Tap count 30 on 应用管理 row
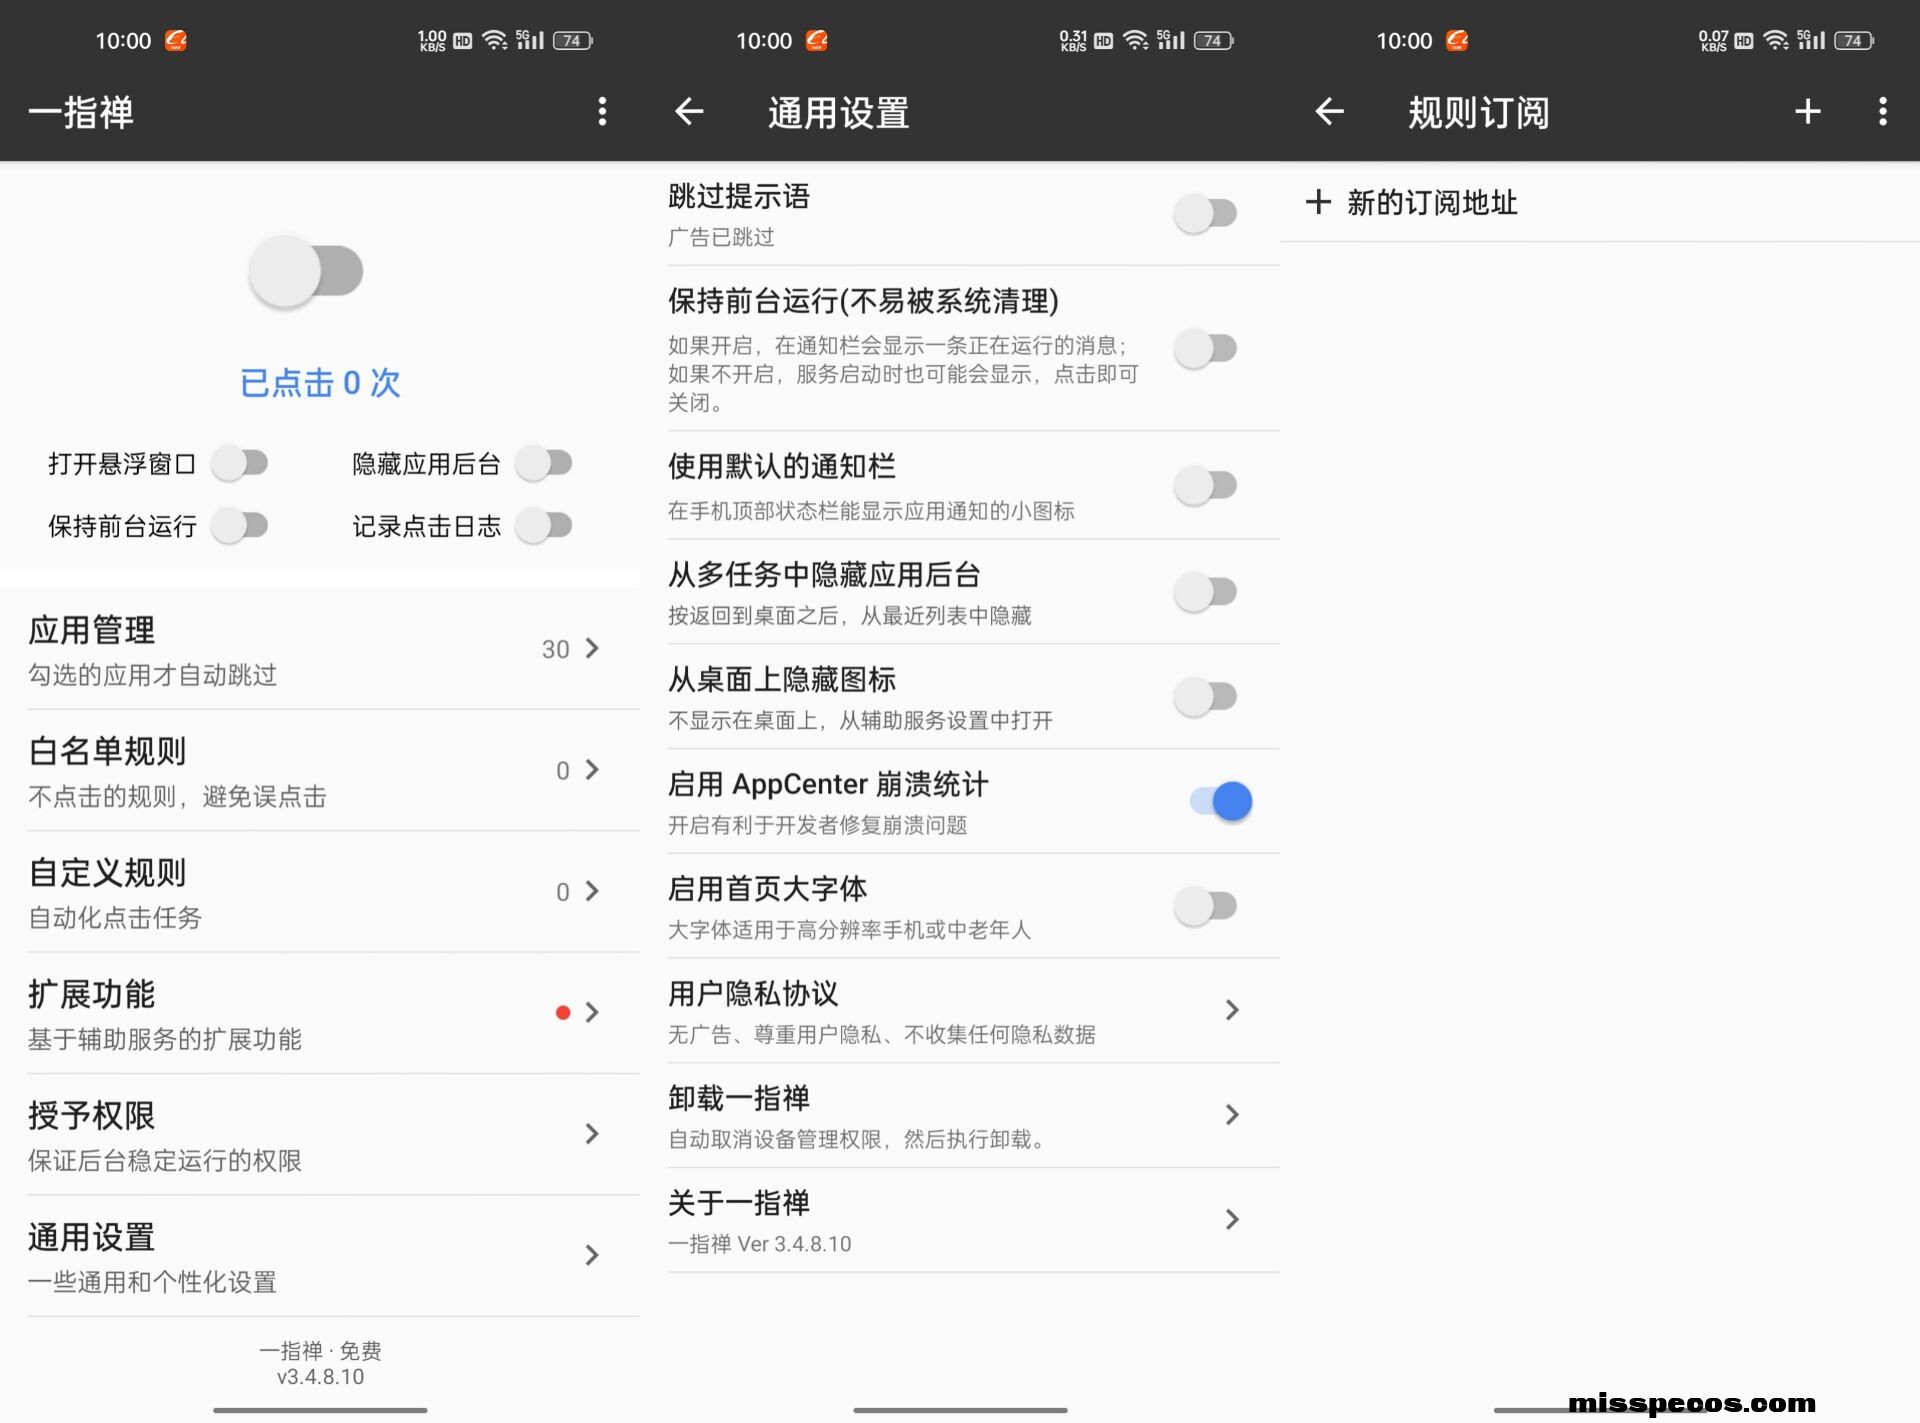Screen dimensions: 1920x1423 pyautogui.click(x=555, y=649)
